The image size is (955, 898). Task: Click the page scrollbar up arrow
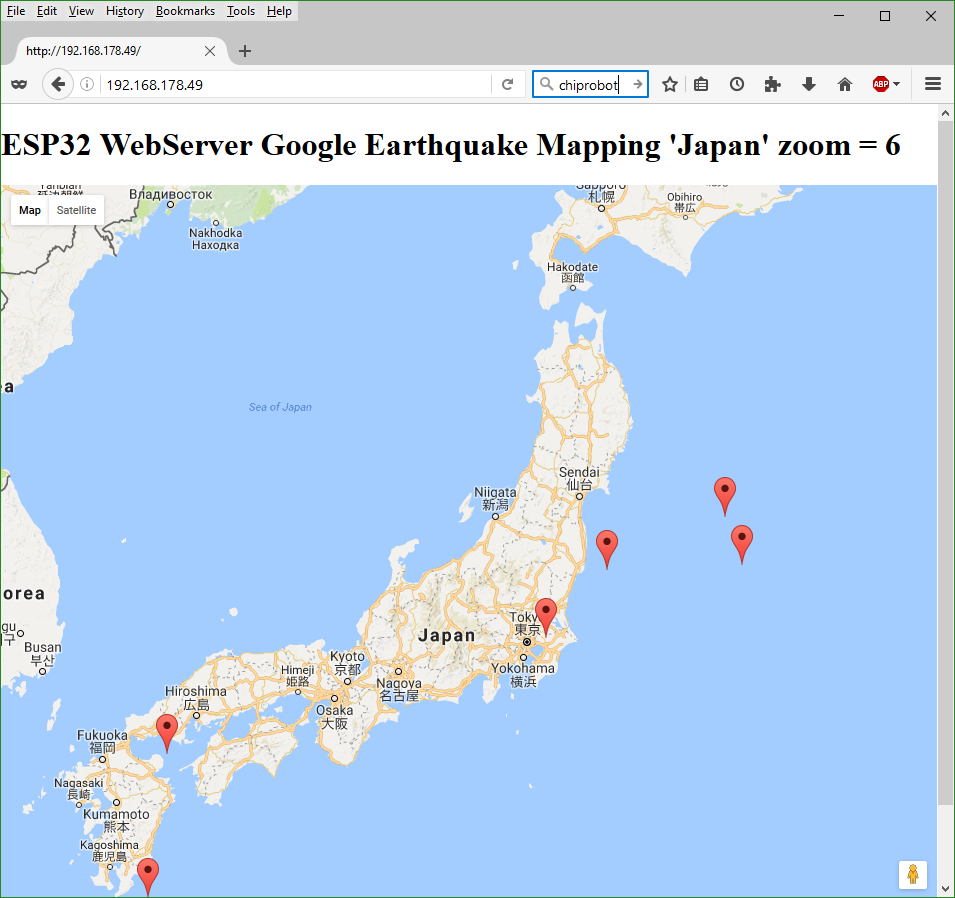click(x=945, y=113)
